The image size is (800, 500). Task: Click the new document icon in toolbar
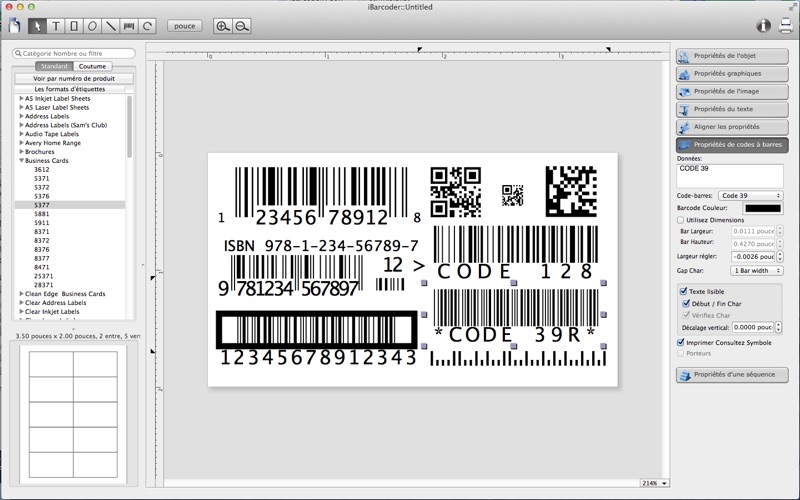click(14, 26)
